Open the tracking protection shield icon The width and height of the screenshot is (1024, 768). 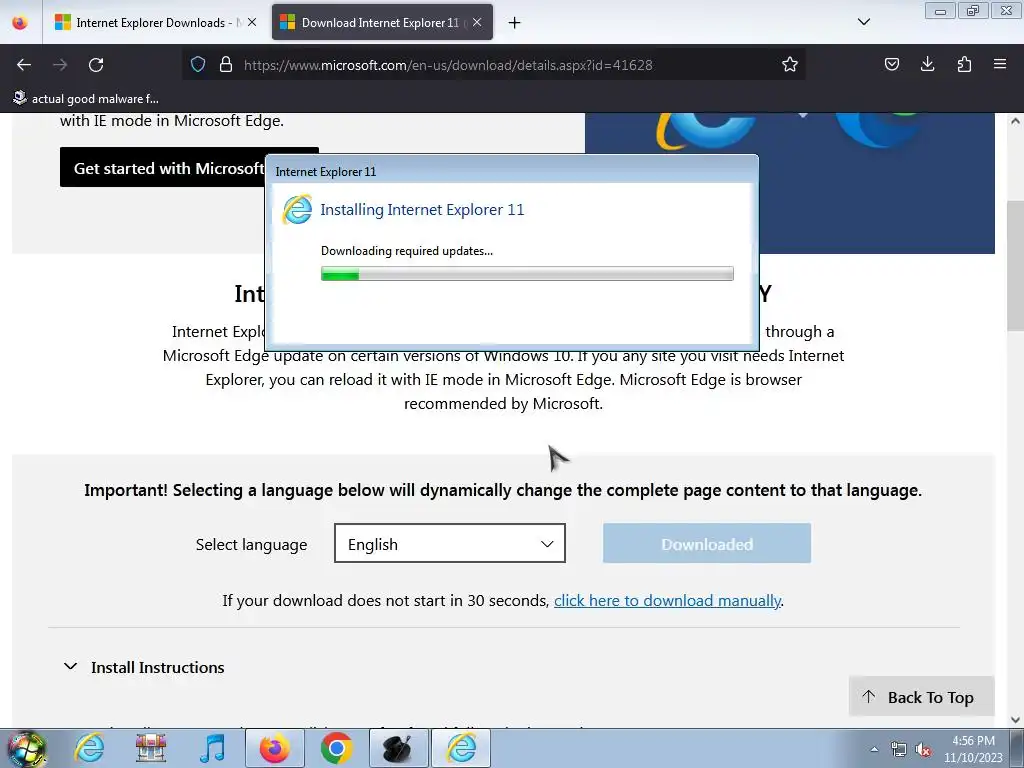pos(198,64)
